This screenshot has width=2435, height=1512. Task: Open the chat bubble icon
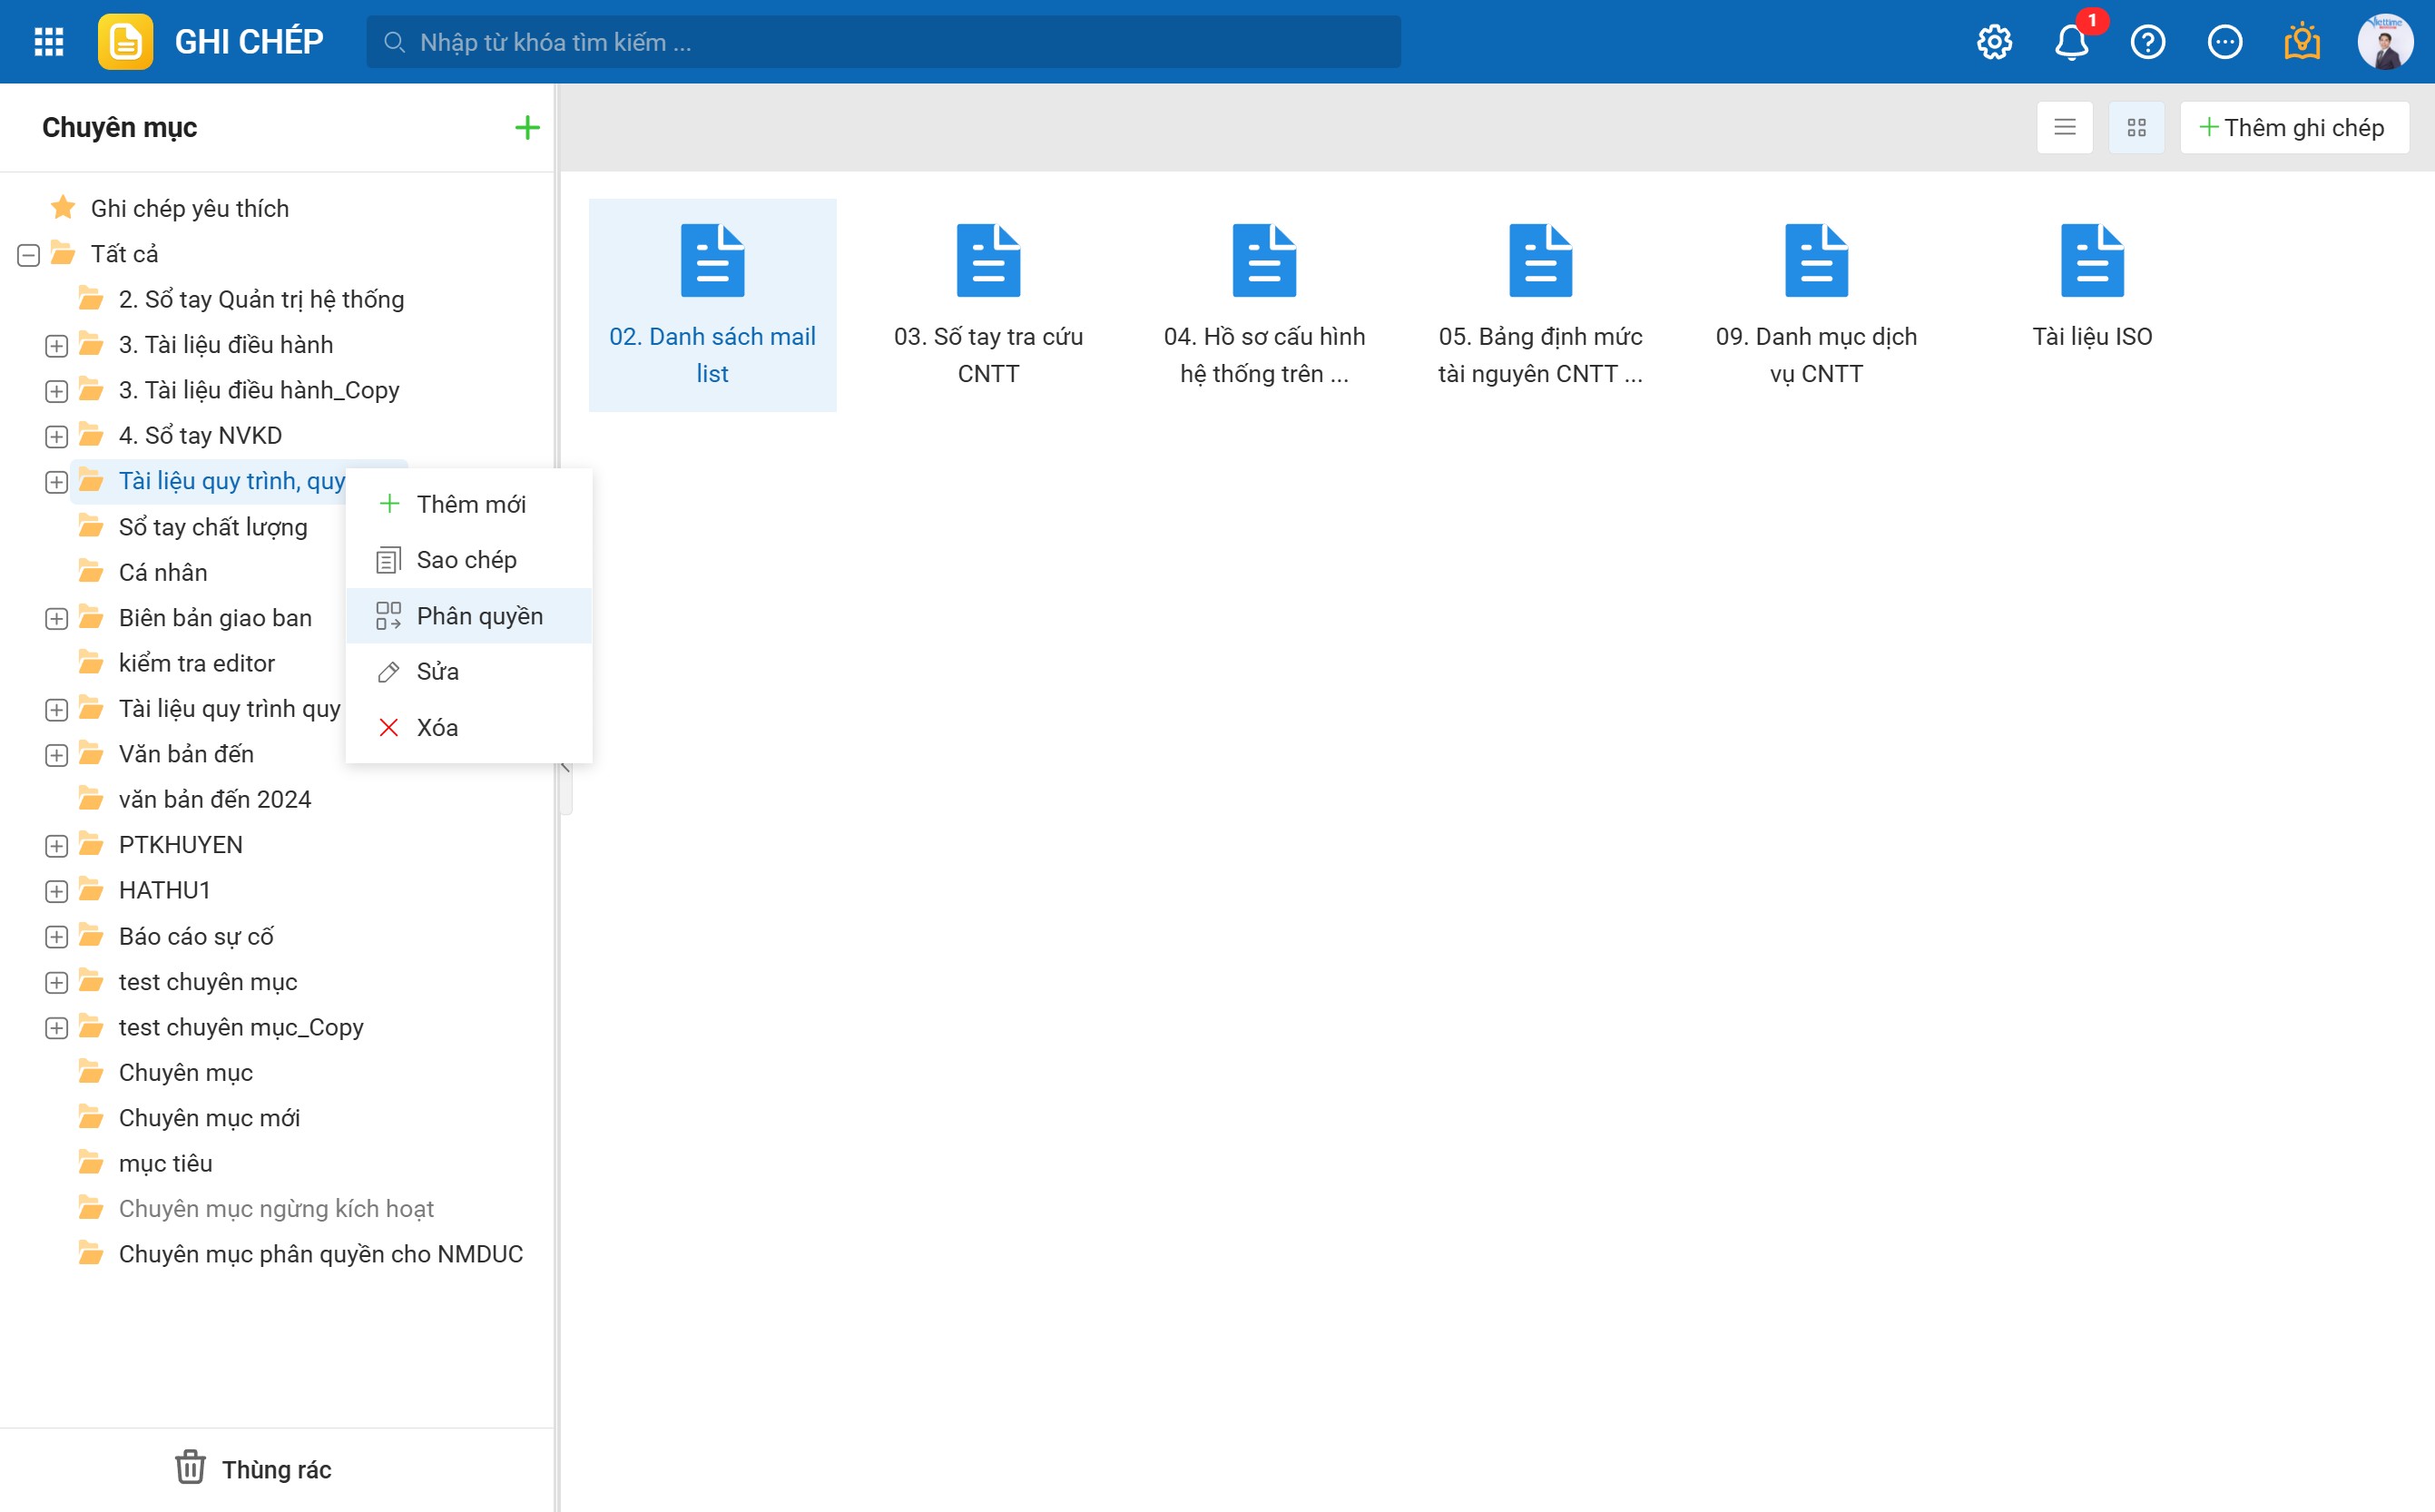coord(2225,42)
